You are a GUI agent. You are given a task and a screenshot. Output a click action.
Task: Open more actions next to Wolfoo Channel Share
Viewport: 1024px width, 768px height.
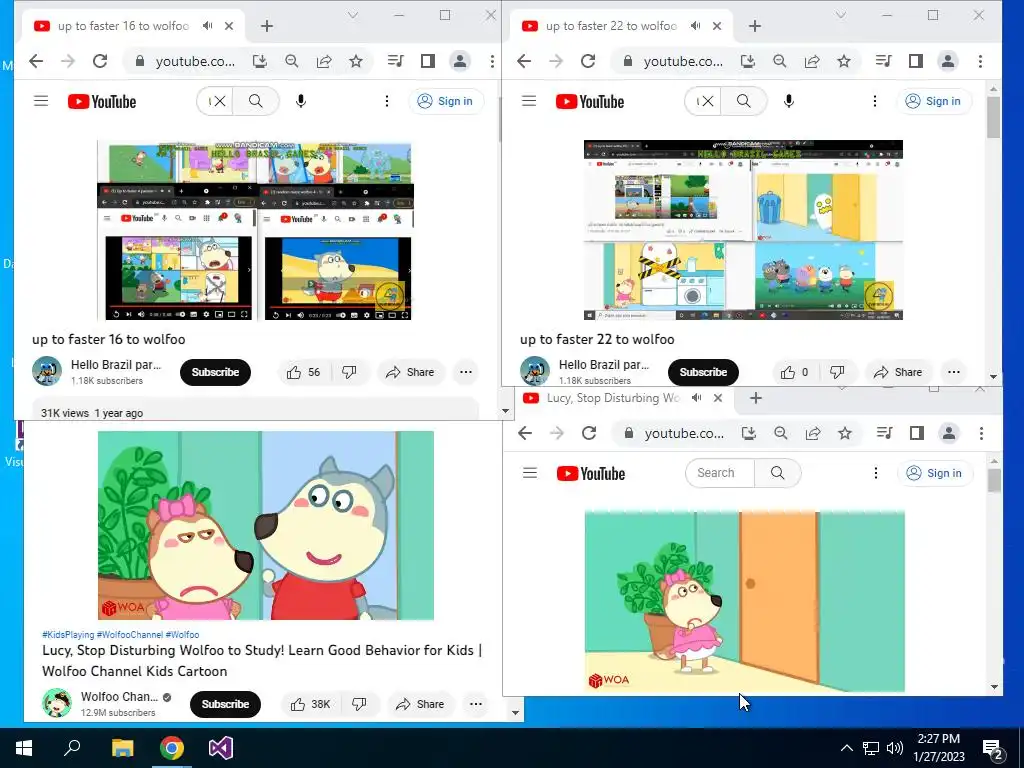476,704
